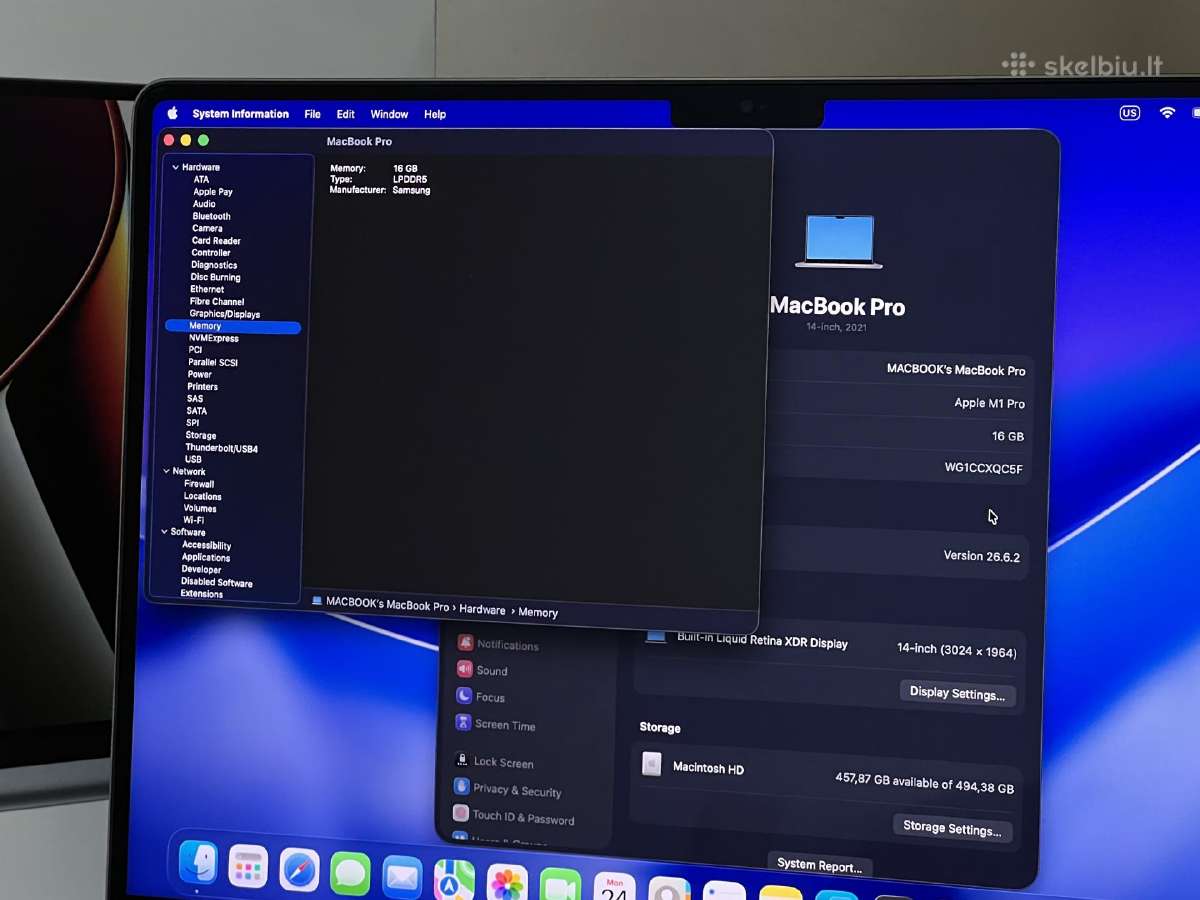Open Launchpad apps grid in Dock

click(248, 866)
